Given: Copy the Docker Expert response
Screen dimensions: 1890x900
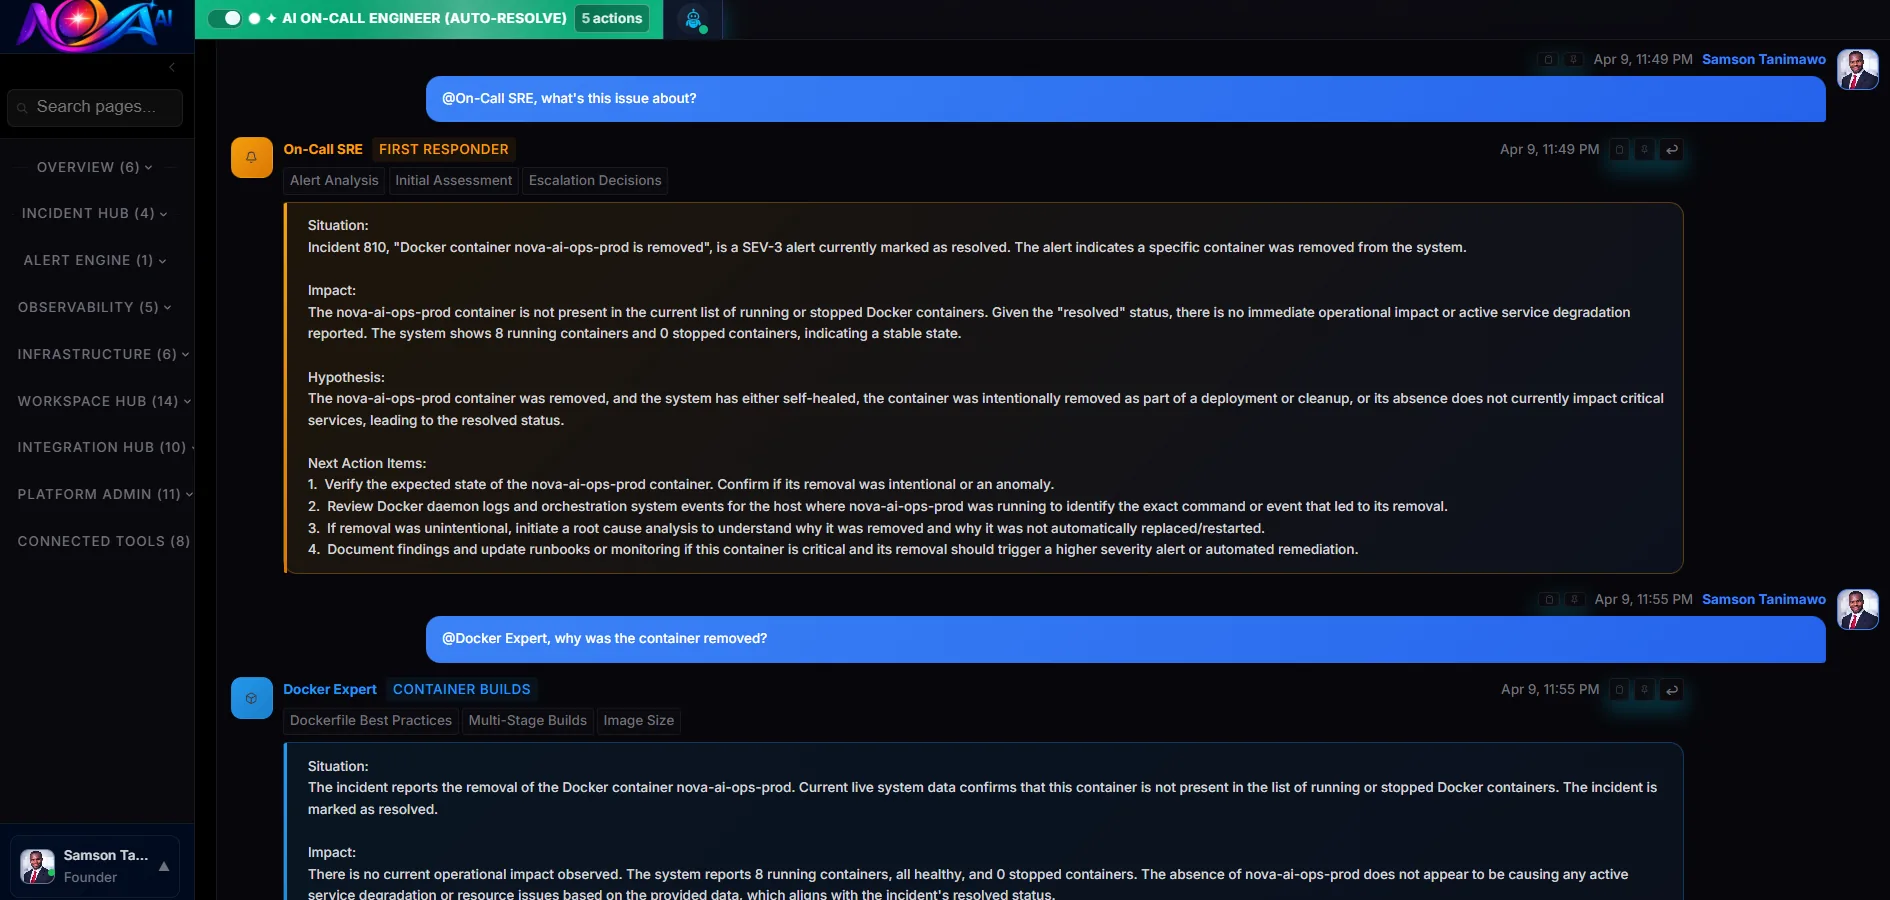Looking at the screenshot, I should 1619,690.
